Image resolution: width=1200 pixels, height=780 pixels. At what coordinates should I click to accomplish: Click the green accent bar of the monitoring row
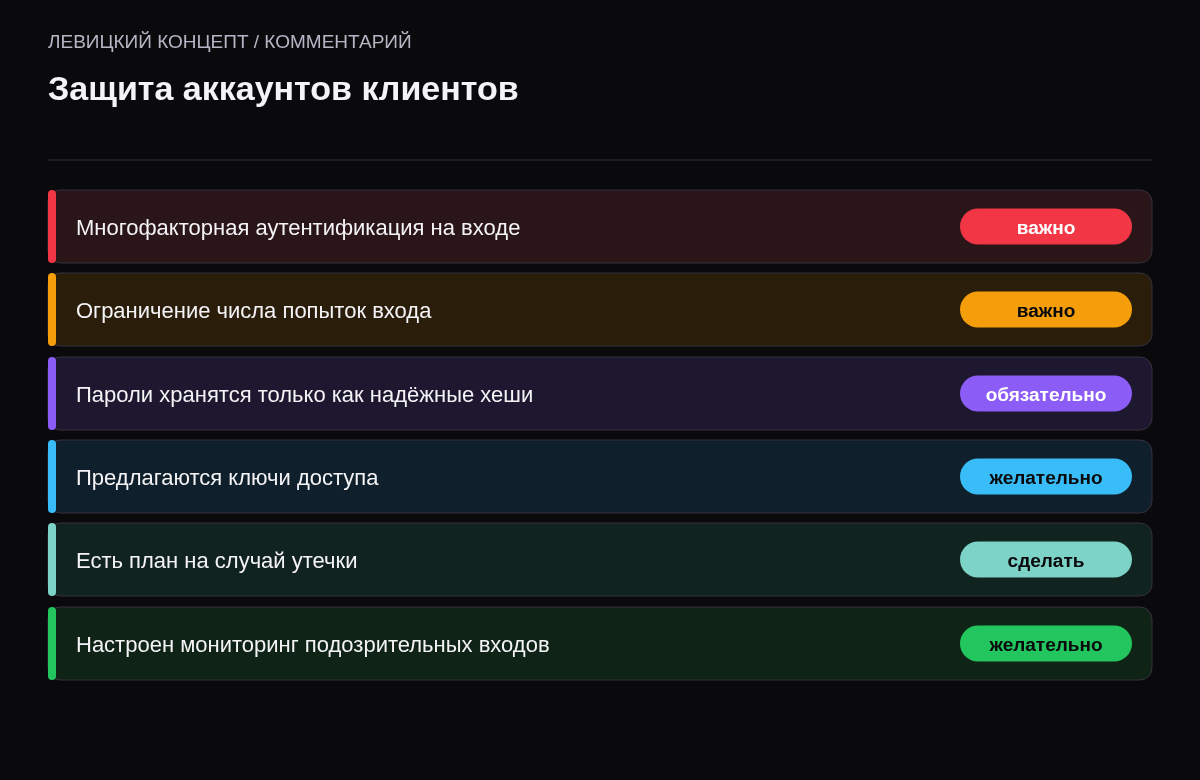(x=52, y=644)
